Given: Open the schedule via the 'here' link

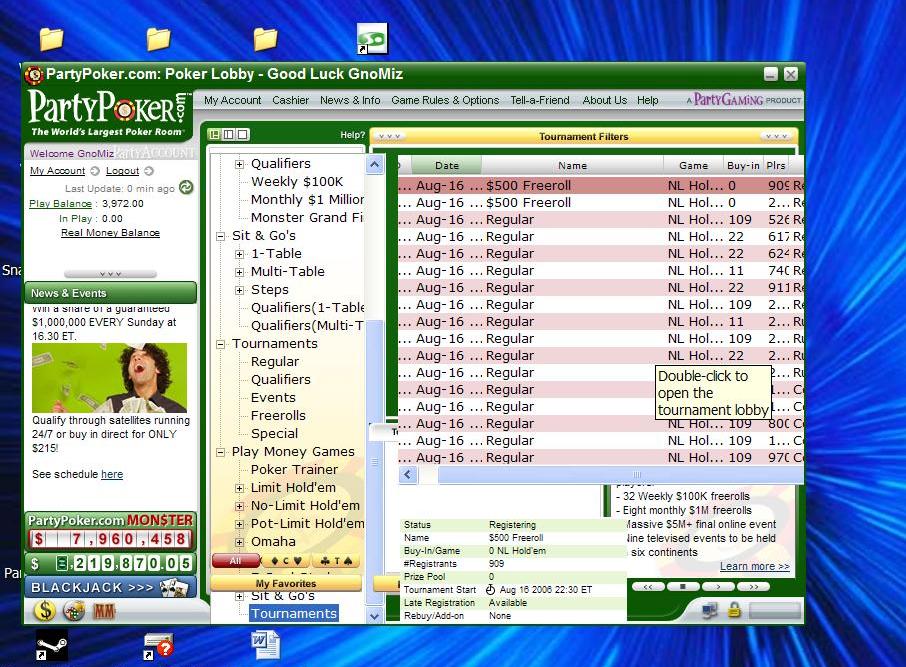Looking at the screenshot, I should [112, 475].
